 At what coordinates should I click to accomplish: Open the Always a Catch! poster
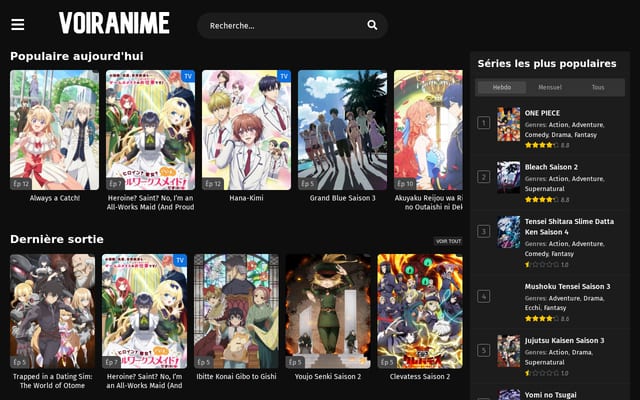pos(54,130)
